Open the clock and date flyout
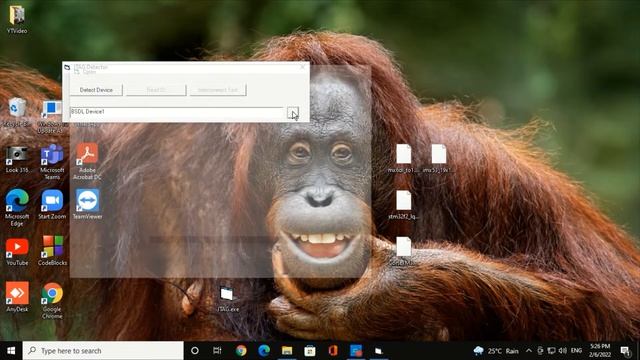Viewport: 640px width, 360px height. click(599, 351)
